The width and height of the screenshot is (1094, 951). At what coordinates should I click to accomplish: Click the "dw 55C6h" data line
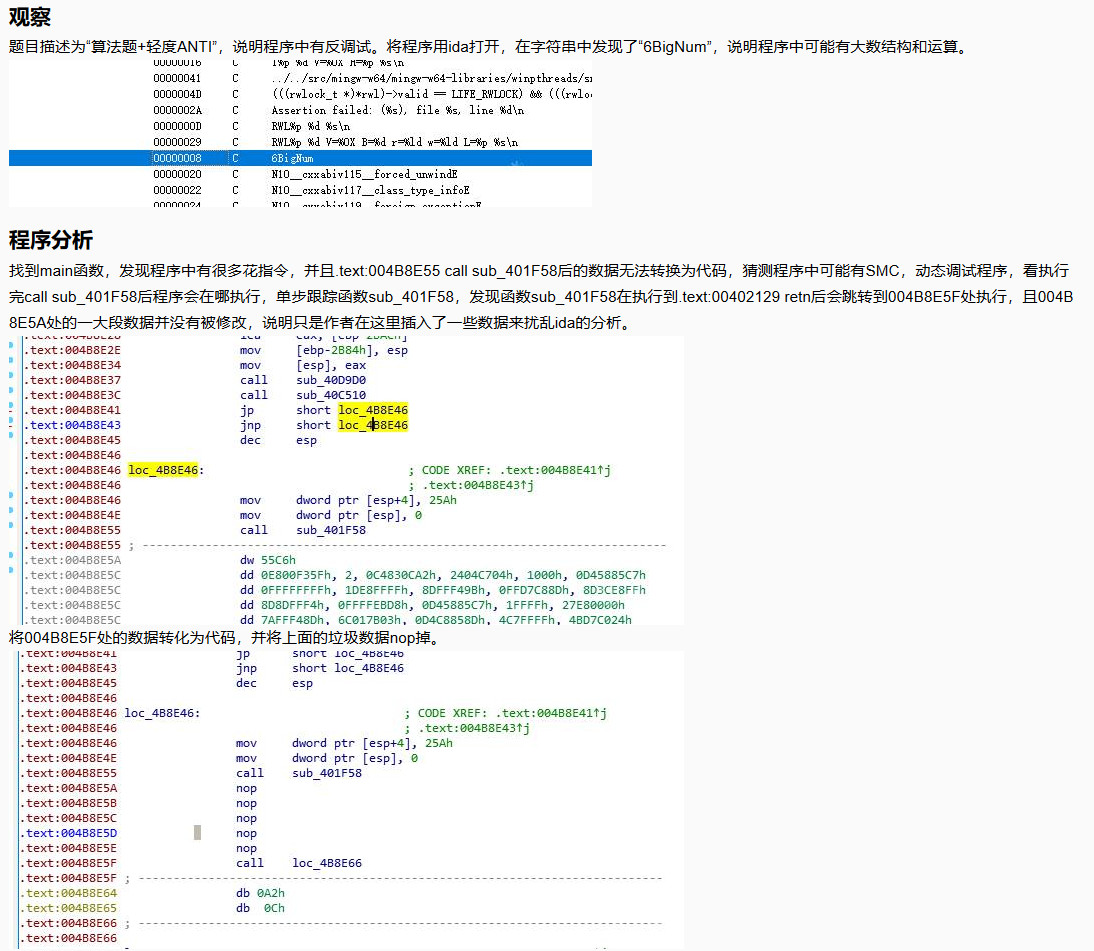268,560
